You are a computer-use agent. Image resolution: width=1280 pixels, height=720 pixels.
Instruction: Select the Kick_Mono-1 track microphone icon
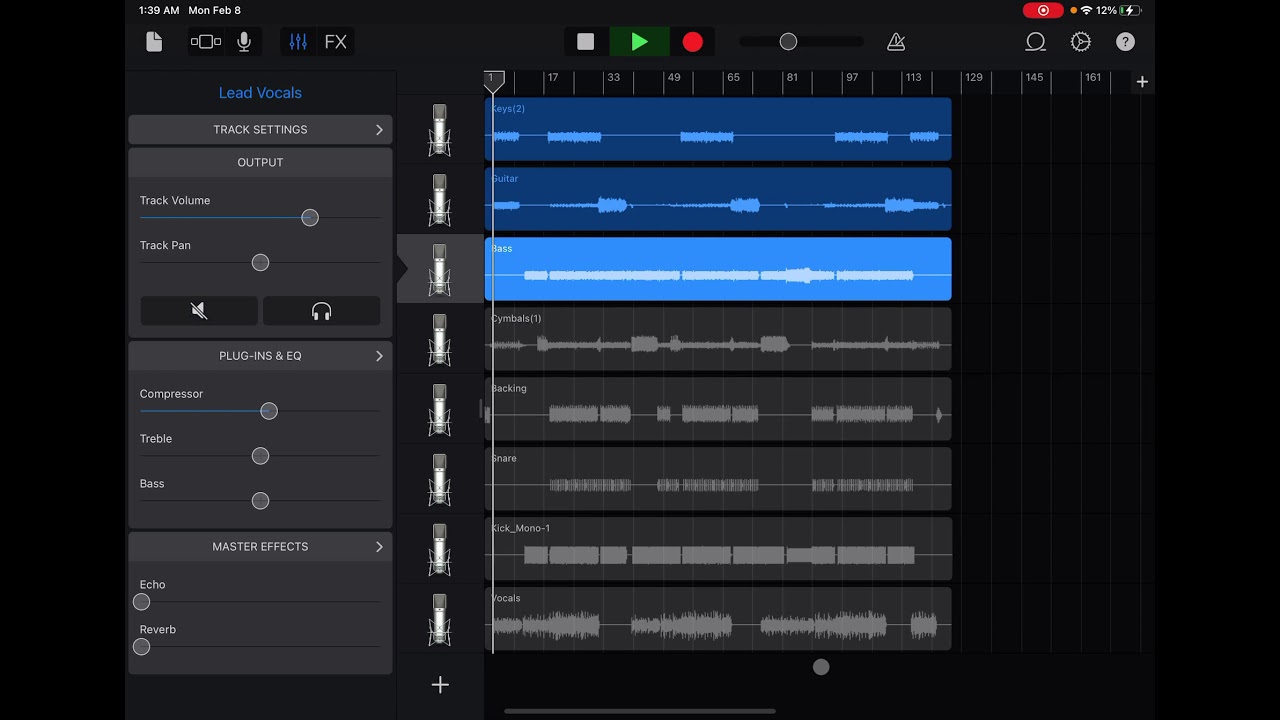(440, 550)
